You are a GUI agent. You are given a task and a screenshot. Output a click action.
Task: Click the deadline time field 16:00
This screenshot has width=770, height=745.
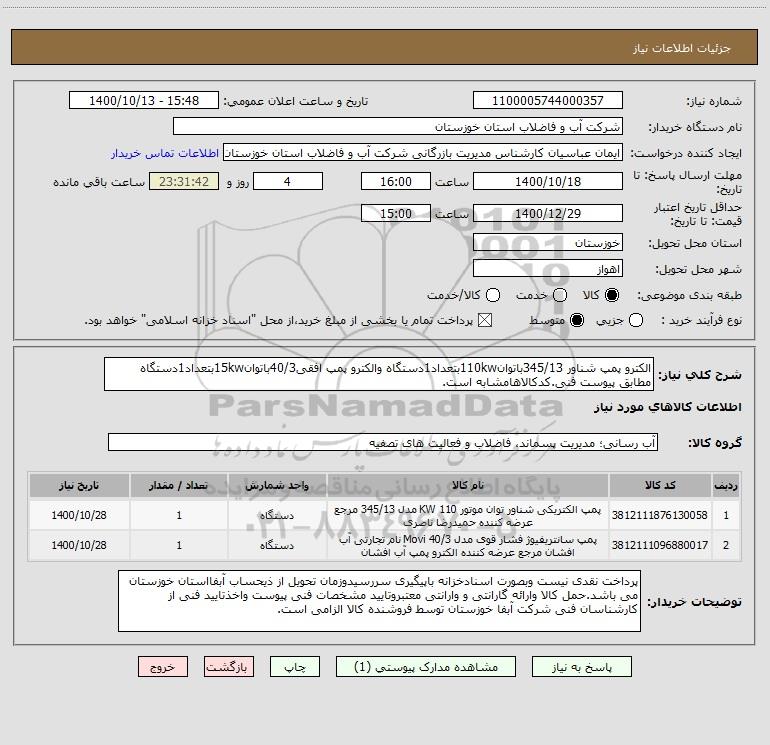pos(396,181)
